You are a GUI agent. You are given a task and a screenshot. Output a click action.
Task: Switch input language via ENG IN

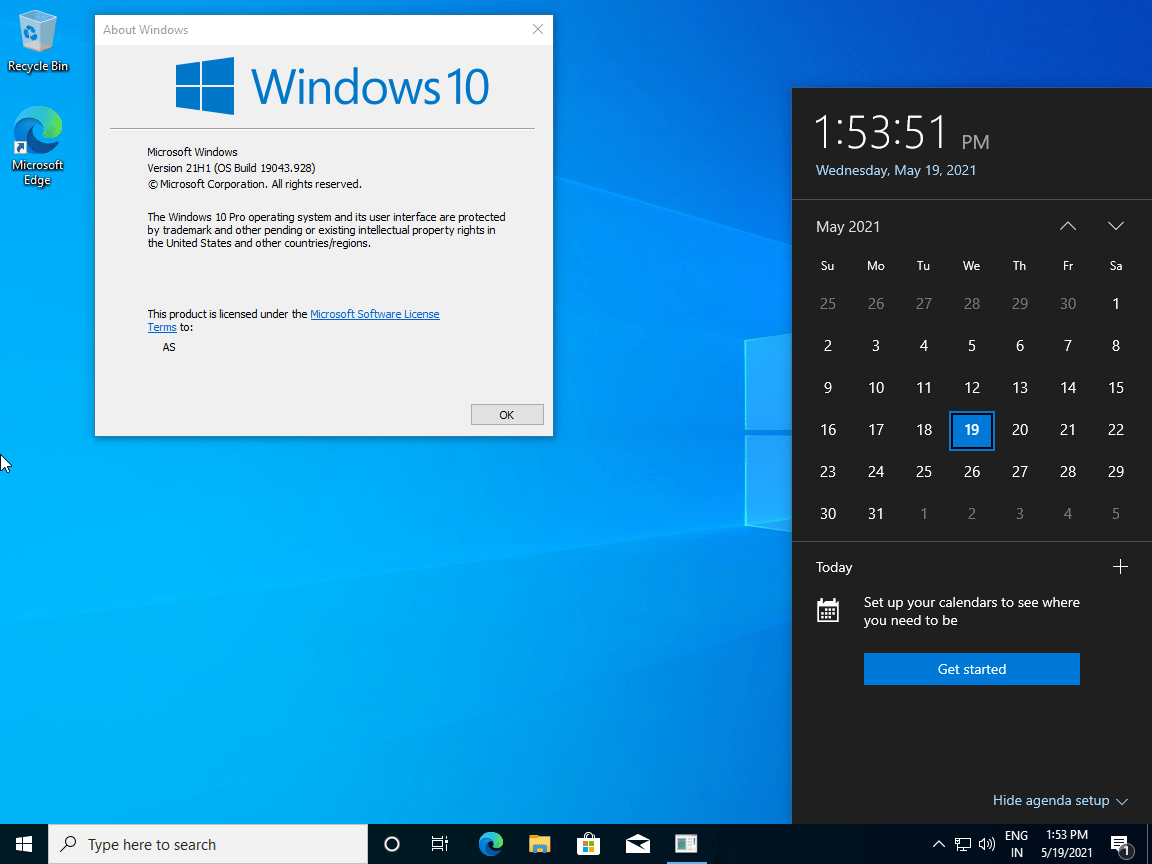[x=1016, y=844]
